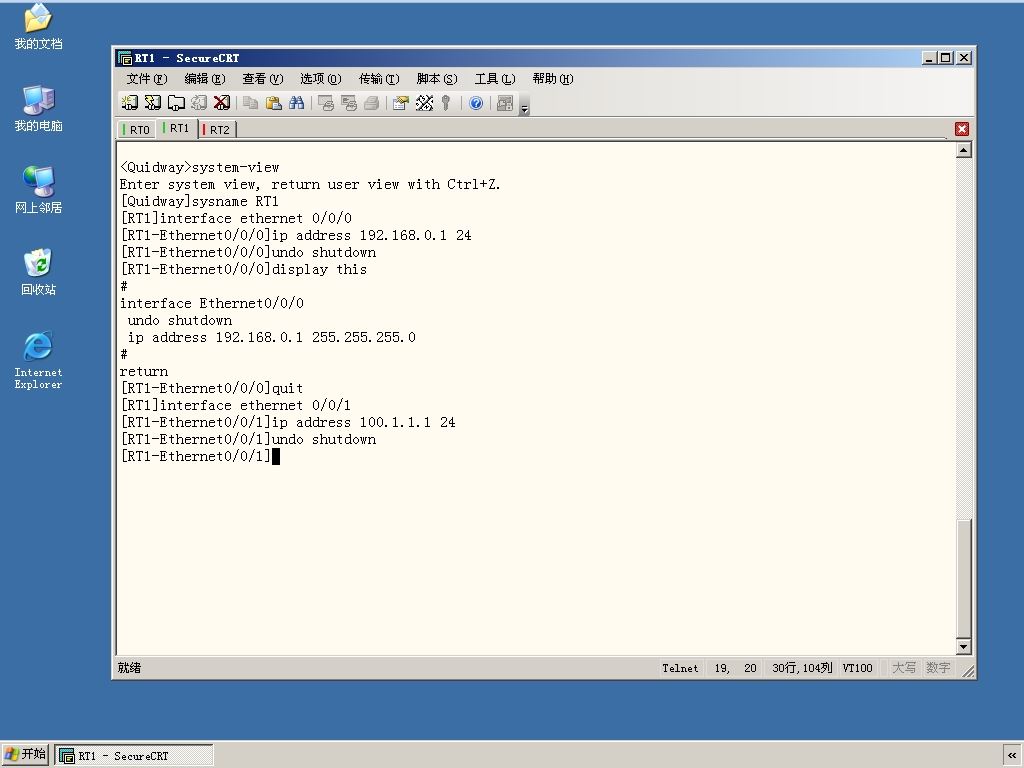
Task: Click the 回收站 recycle bin icon
Action: tap(38, 272)
